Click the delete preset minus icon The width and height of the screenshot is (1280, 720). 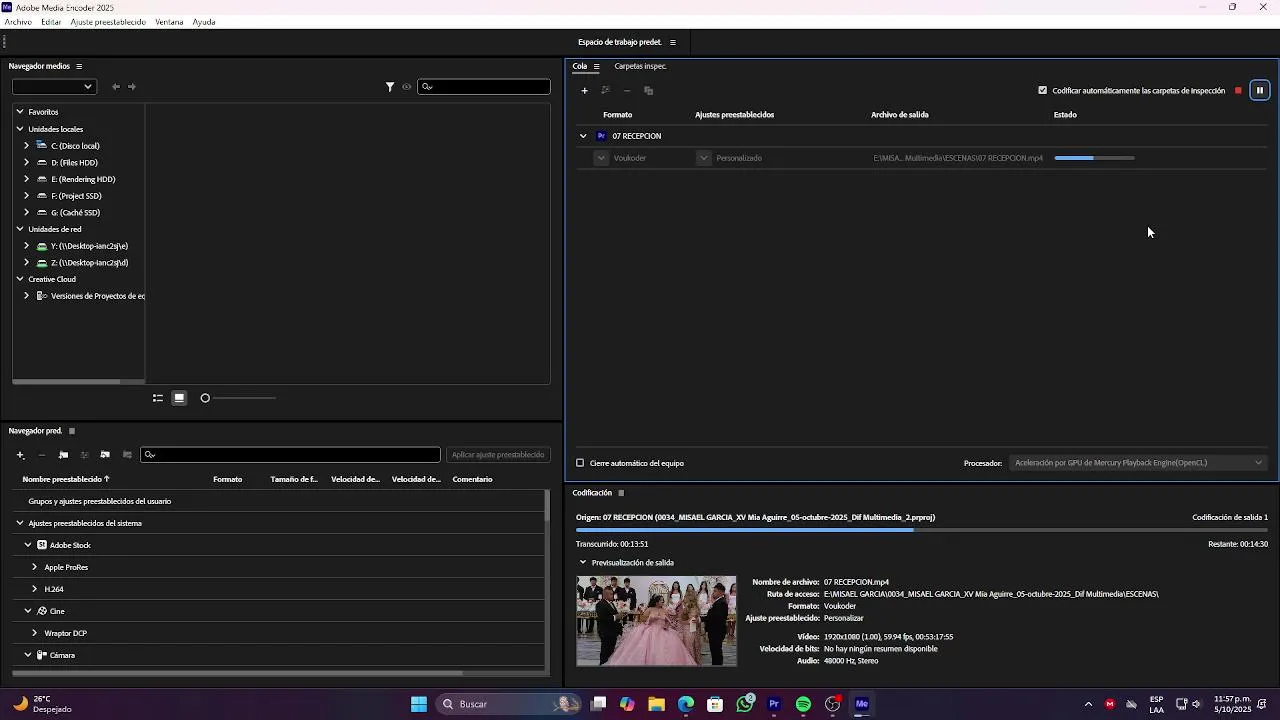point(41,455)
